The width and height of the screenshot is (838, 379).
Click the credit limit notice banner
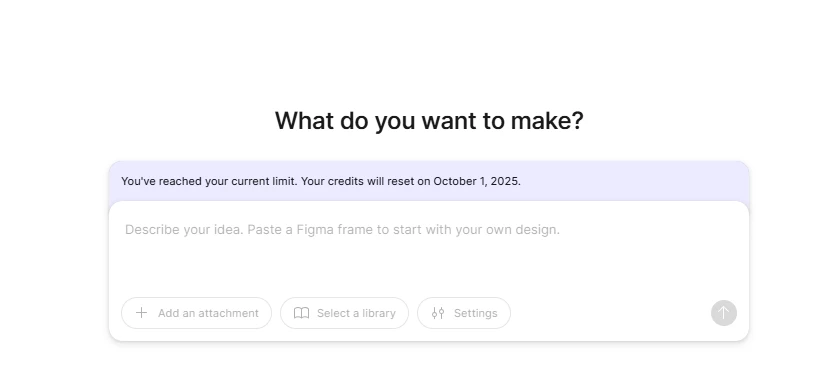429,181
